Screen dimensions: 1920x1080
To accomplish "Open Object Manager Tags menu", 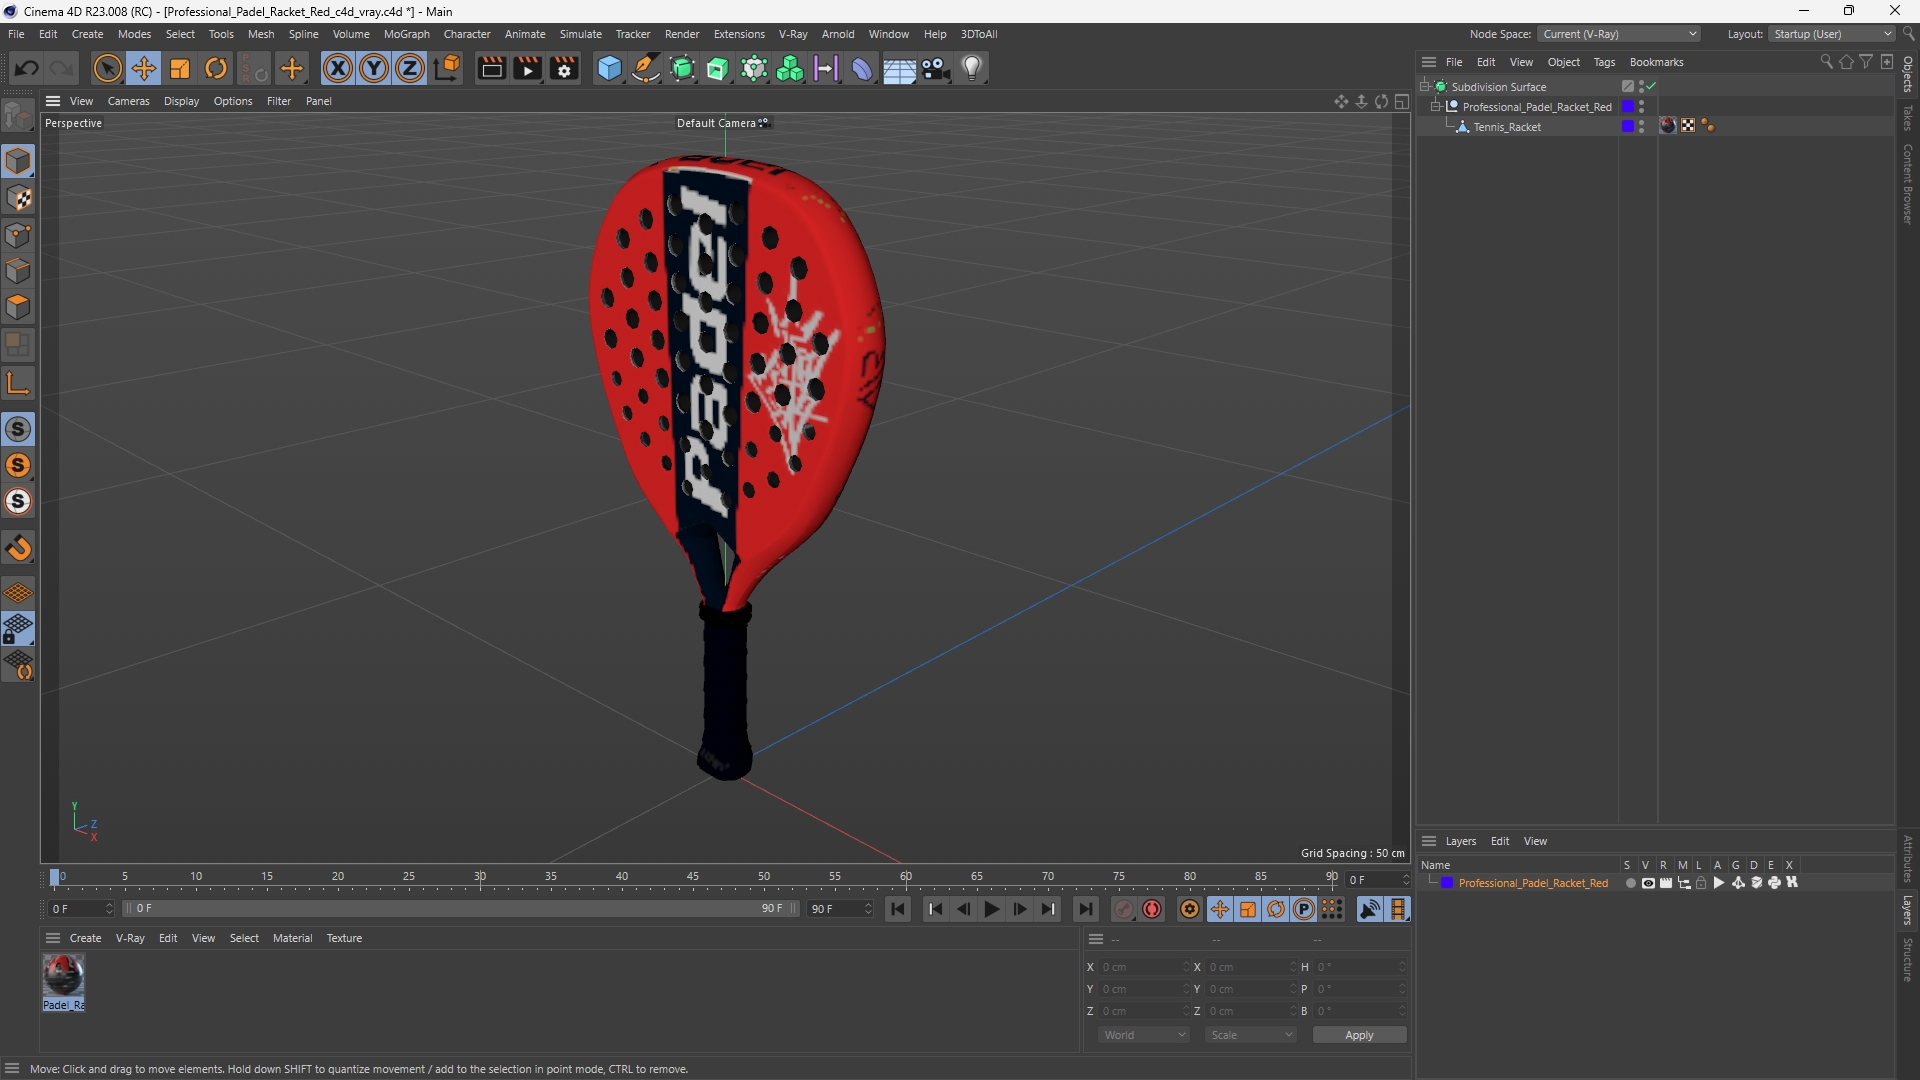I will click(1604, 62).
